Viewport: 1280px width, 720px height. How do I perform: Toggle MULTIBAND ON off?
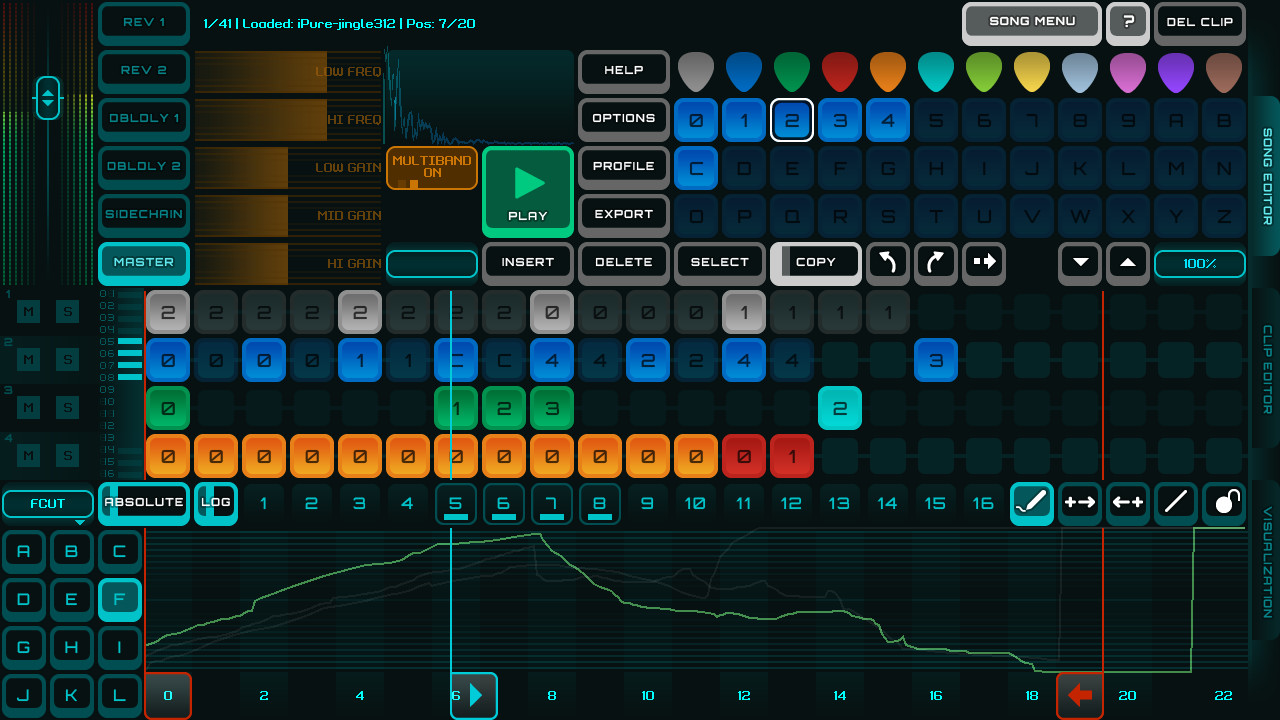click(x=431, y=167)
